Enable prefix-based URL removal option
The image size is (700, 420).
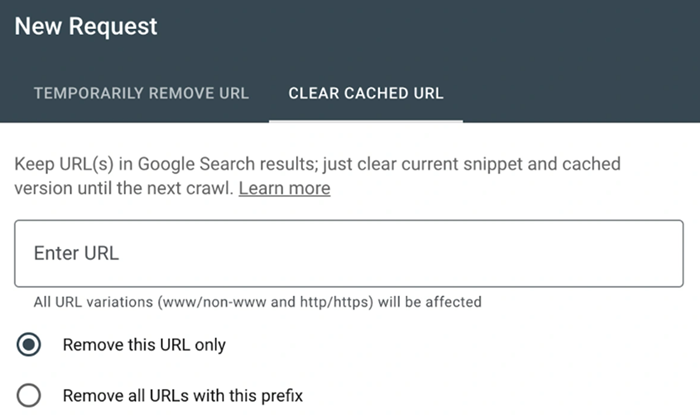[x=29, y=395]
